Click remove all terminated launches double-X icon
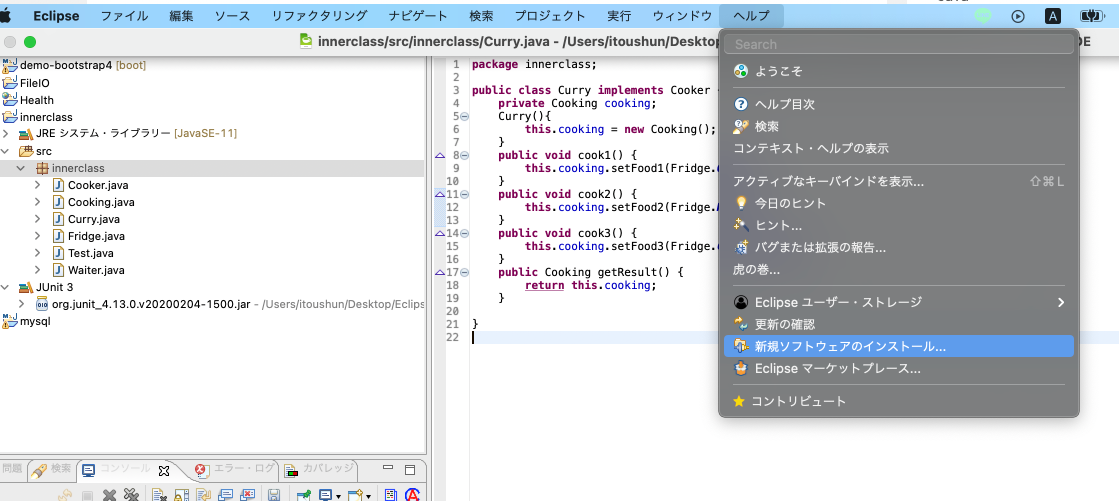 (131, 495)
